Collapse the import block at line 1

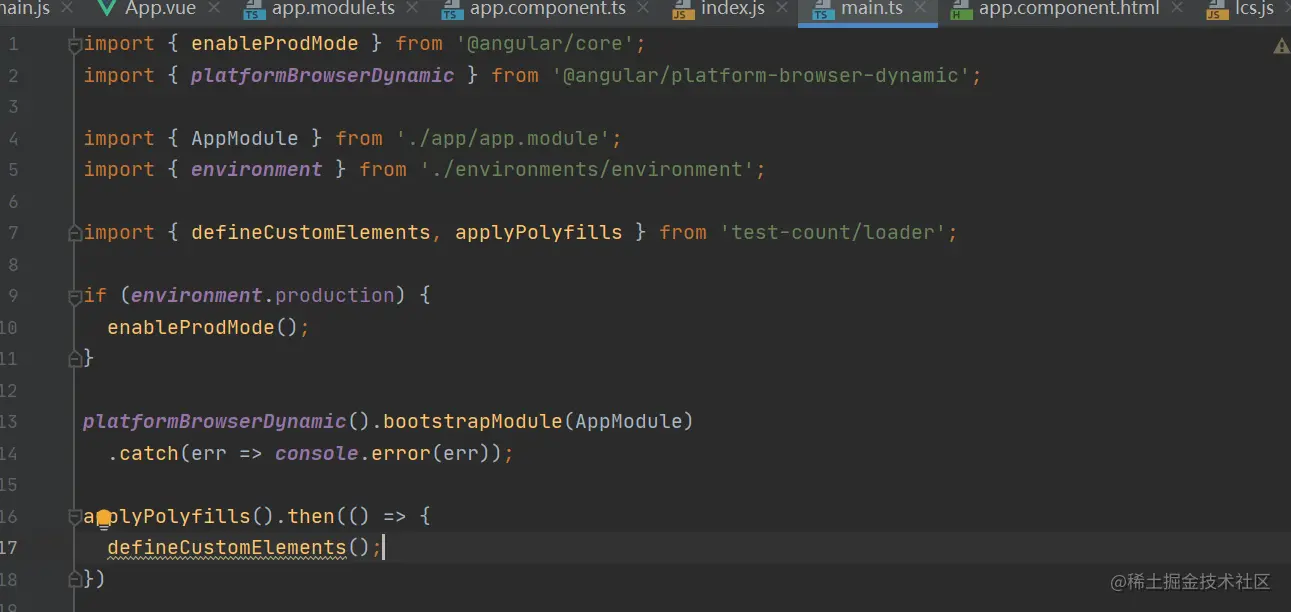coord(74,45)
